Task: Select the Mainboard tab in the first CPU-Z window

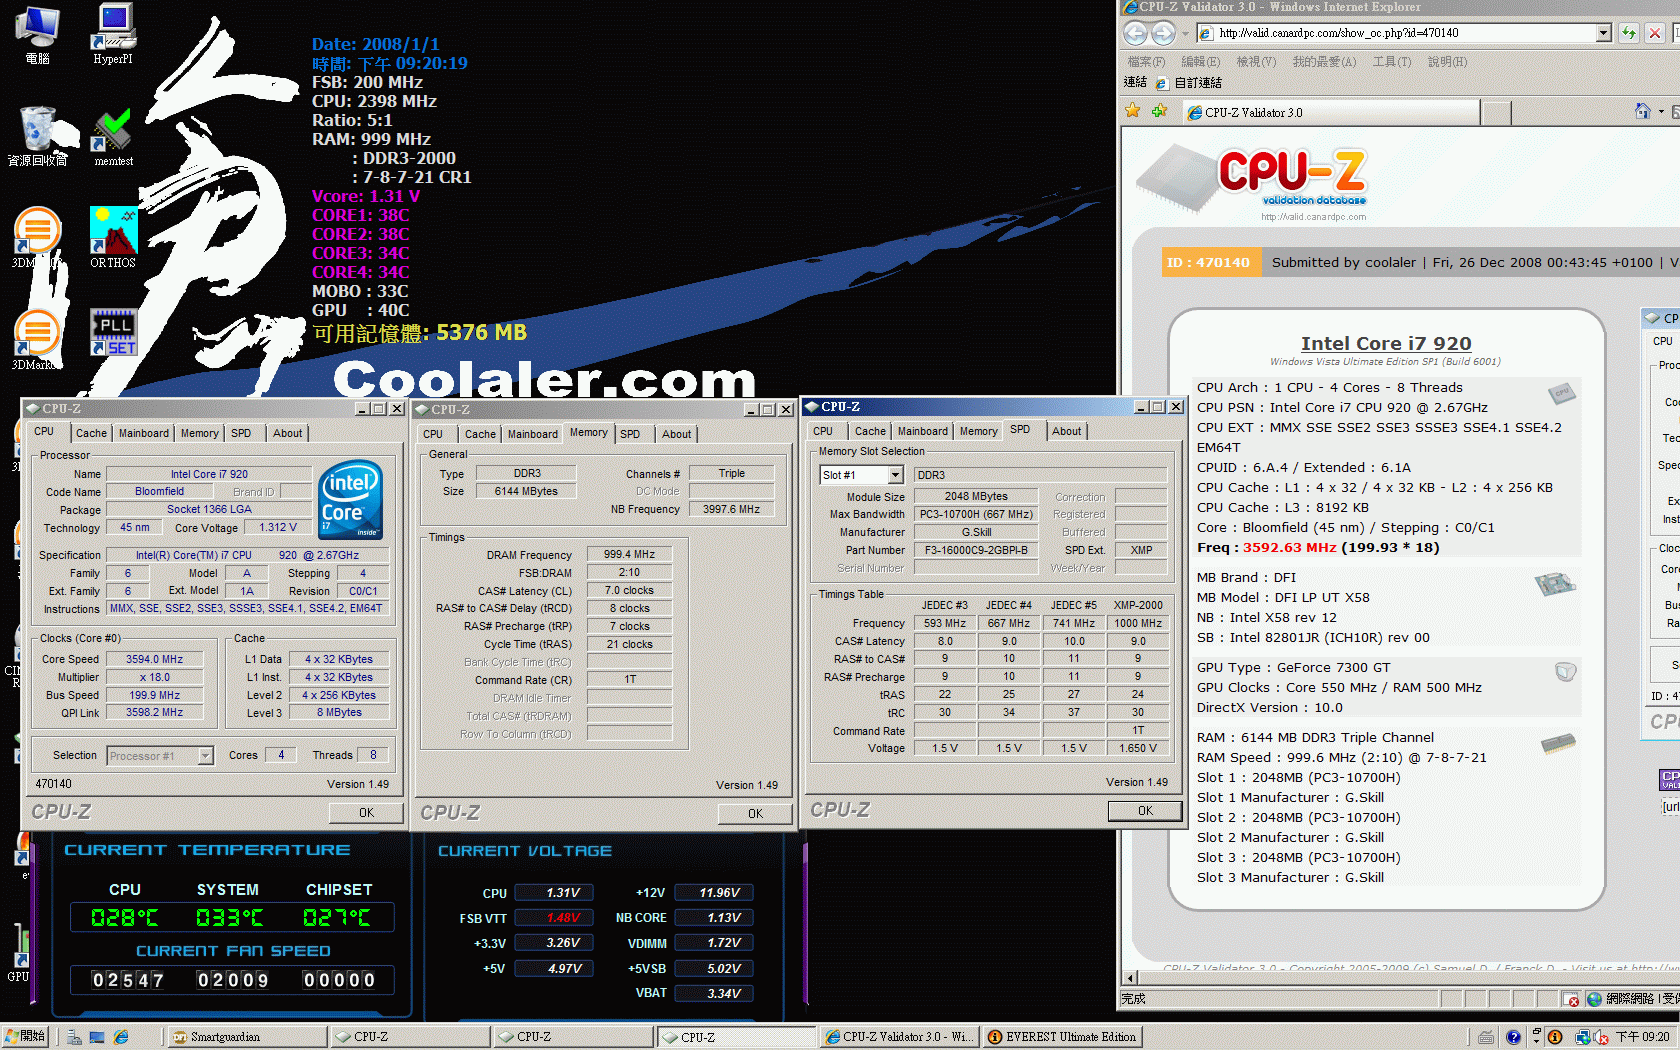Action: click(144, 433)
